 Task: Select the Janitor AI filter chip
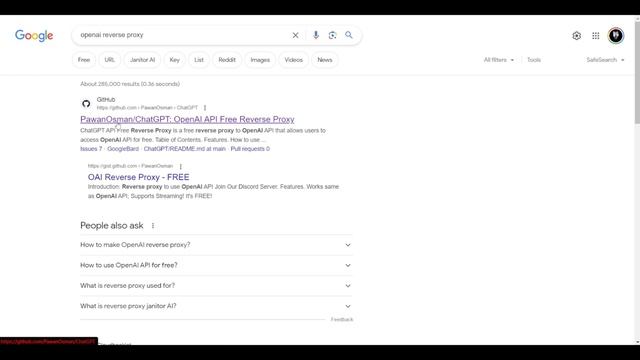coord(142,60)
